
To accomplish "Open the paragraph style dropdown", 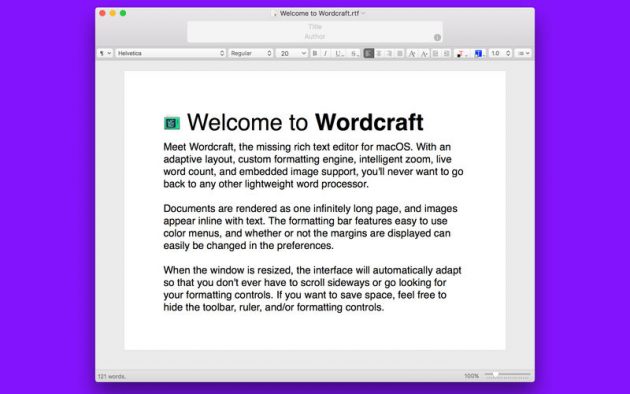I will [x=105, y=53].
